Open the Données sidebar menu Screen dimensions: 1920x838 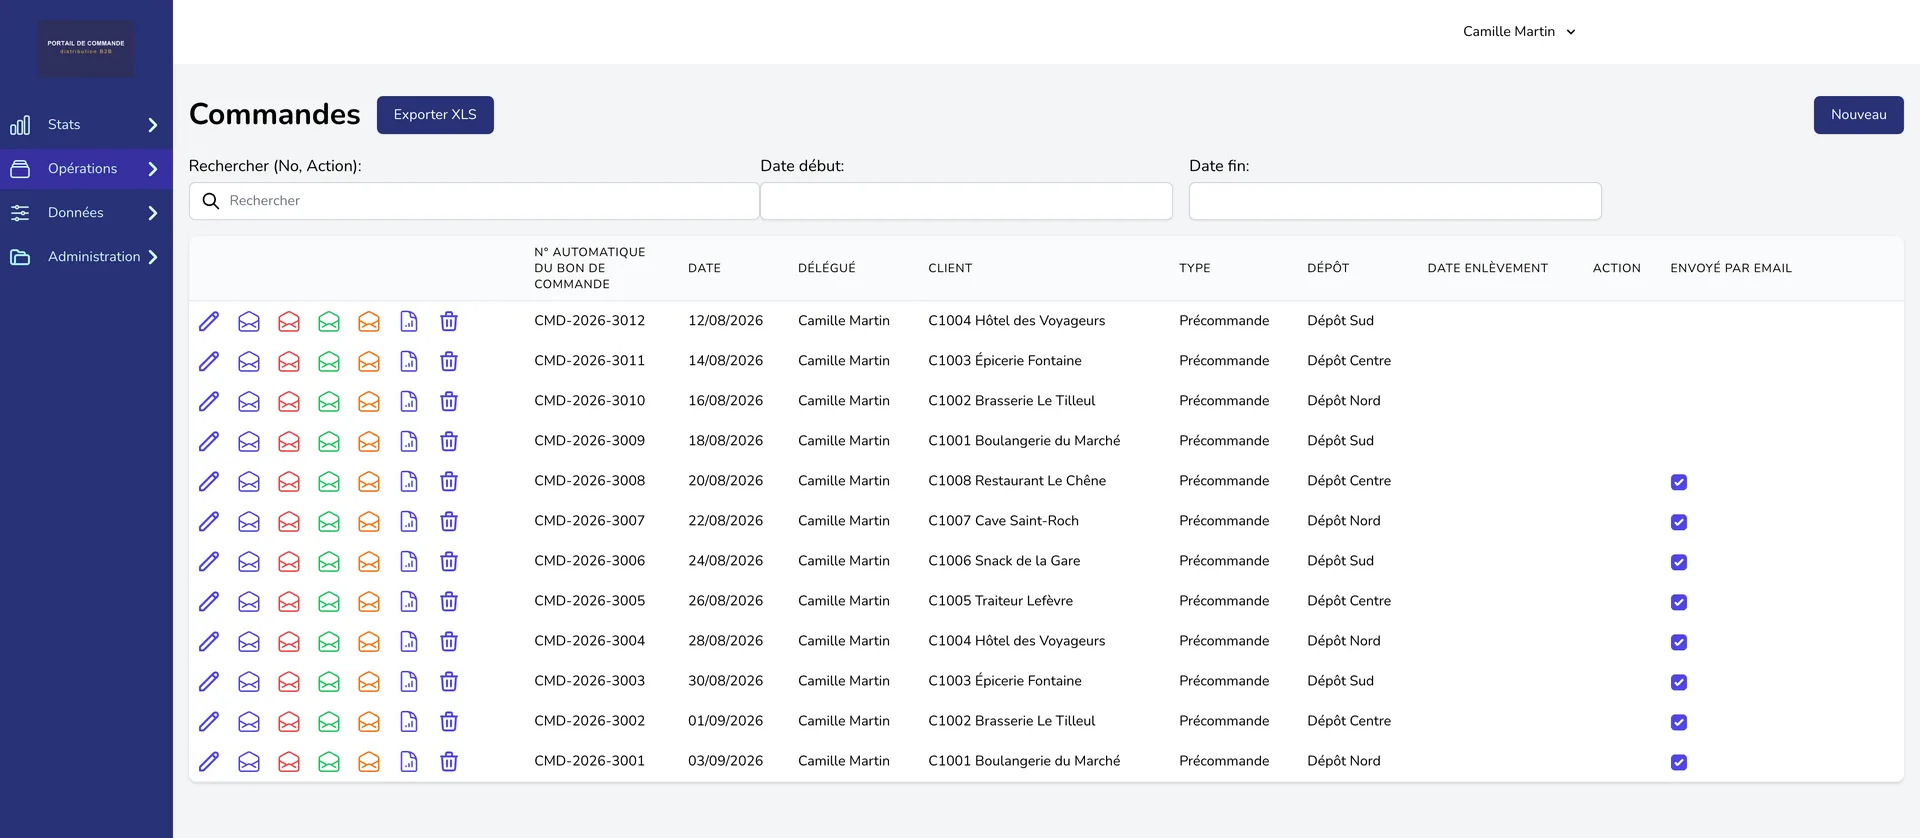pyautogui.click(x=86, y=213)
